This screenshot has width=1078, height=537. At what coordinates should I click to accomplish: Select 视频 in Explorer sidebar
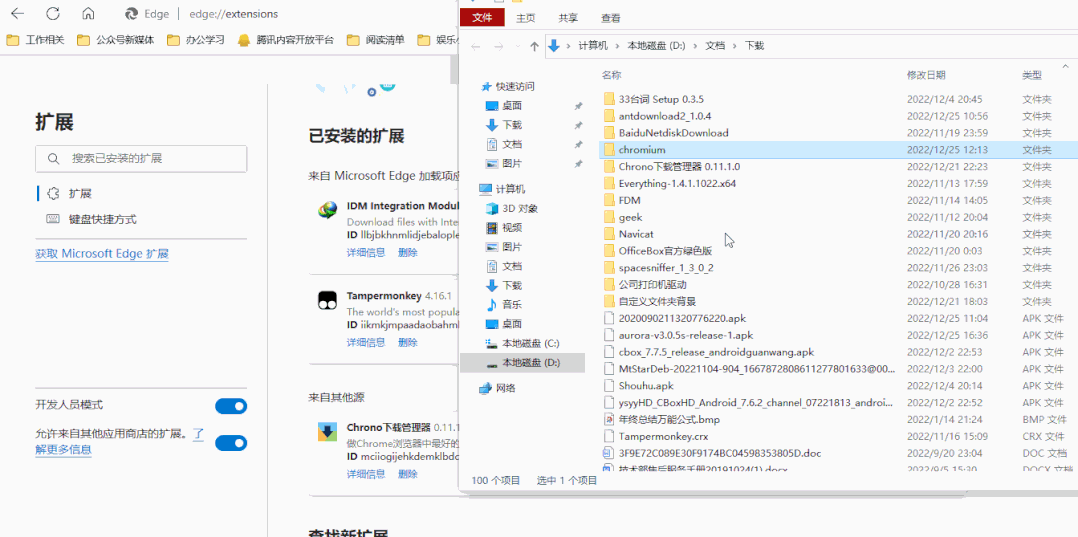click(x=504, y=228)
